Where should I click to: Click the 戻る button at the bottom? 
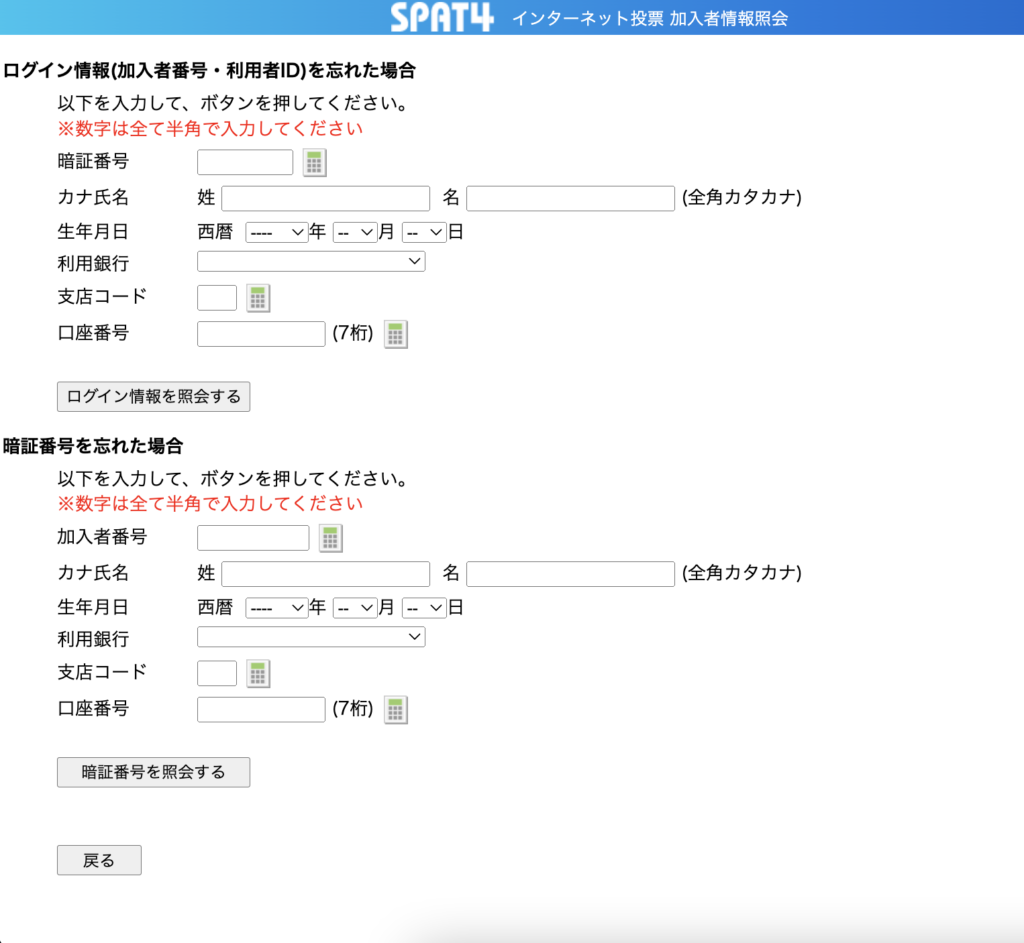(99, 860)
